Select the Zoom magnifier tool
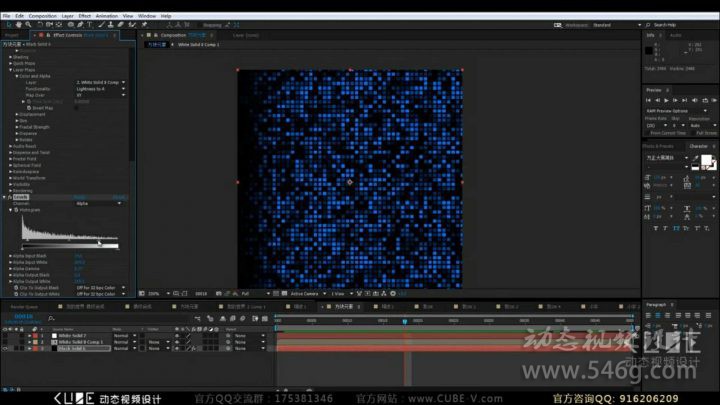Viewport: 720px width, 405px height. (x=28, y=25)
